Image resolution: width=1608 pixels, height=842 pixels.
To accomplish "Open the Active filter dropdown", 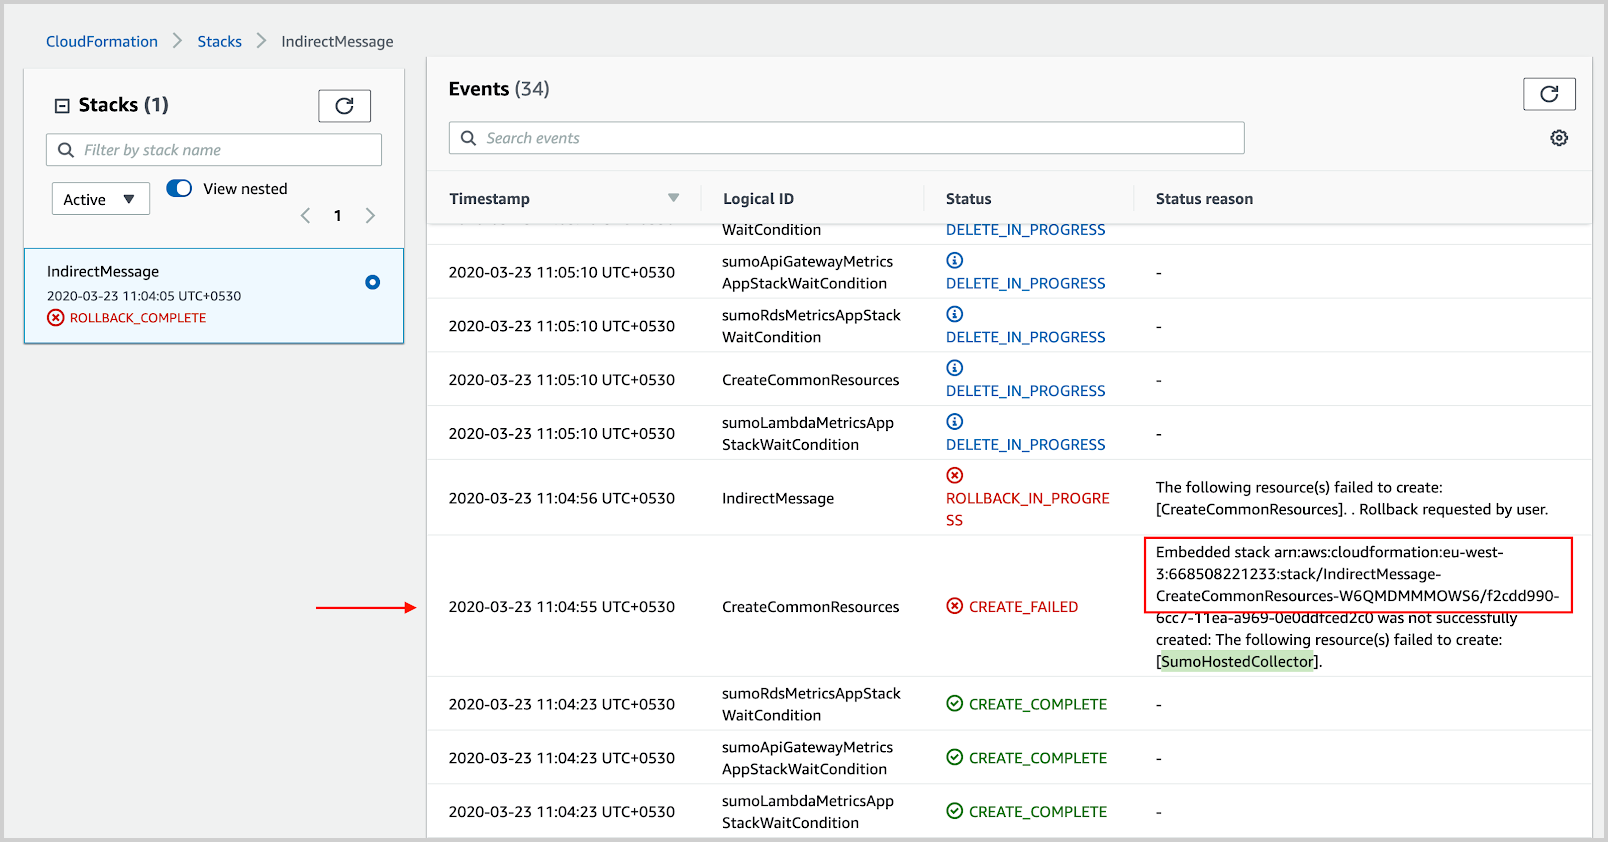I will click(100, 199).
